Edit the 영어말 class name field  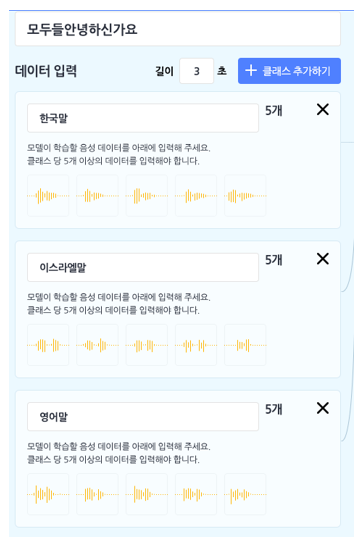pyautogui.click(x=143, y=417)
